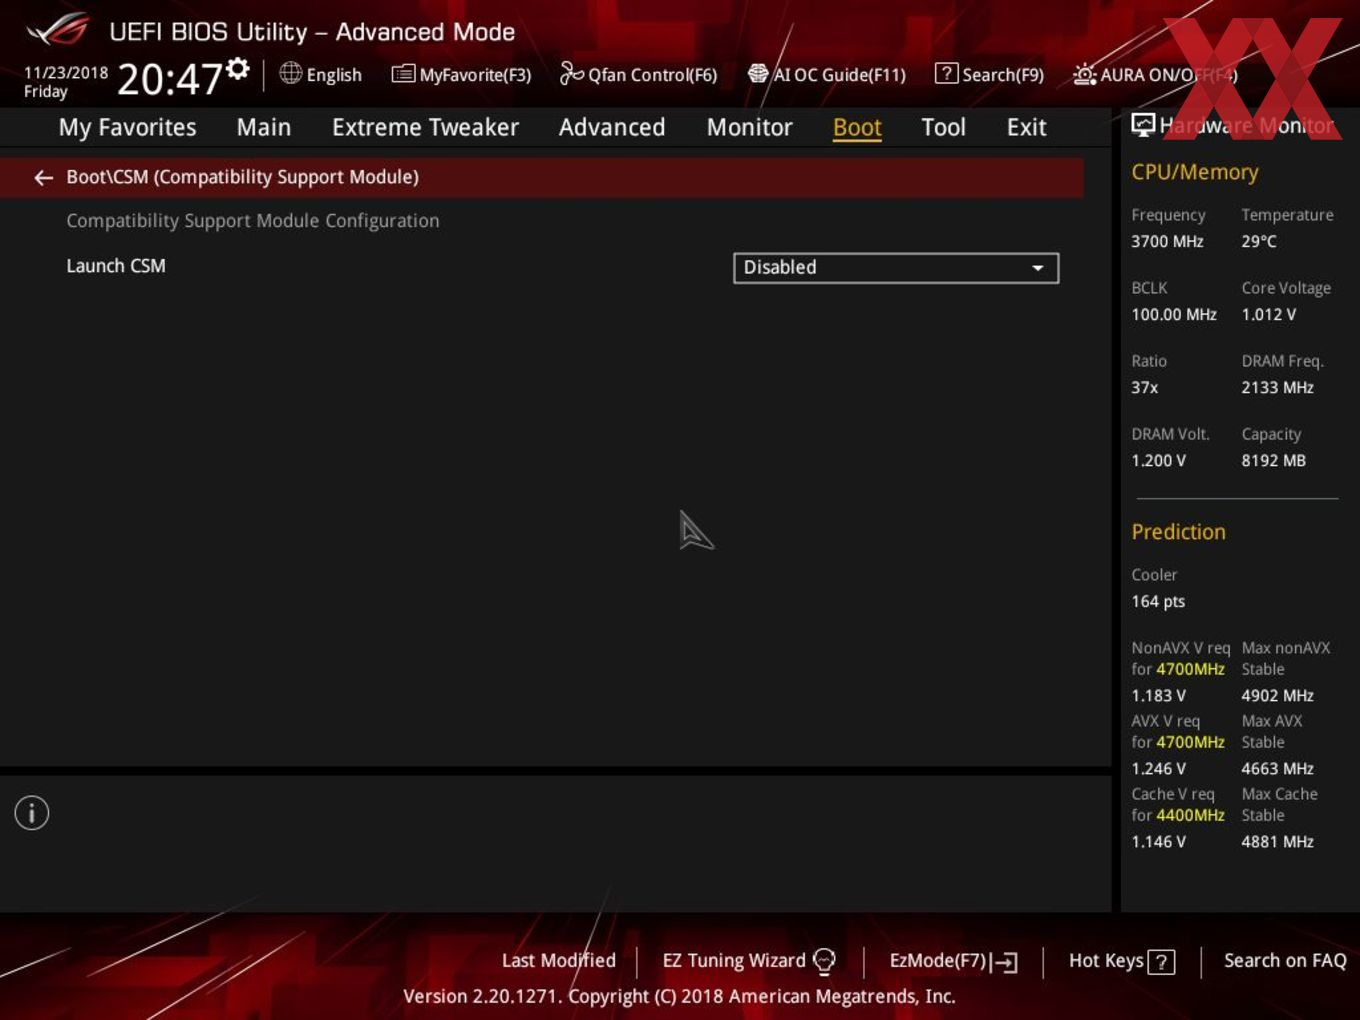Open the Extreme Tweaker tab

pyautogui.click(x=425, y=127)
